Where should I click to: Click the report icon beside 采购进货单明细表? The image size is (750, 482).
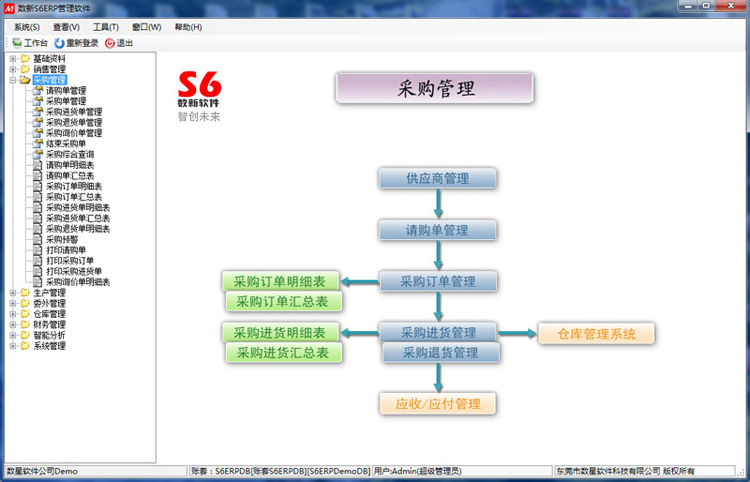[38, 207]
